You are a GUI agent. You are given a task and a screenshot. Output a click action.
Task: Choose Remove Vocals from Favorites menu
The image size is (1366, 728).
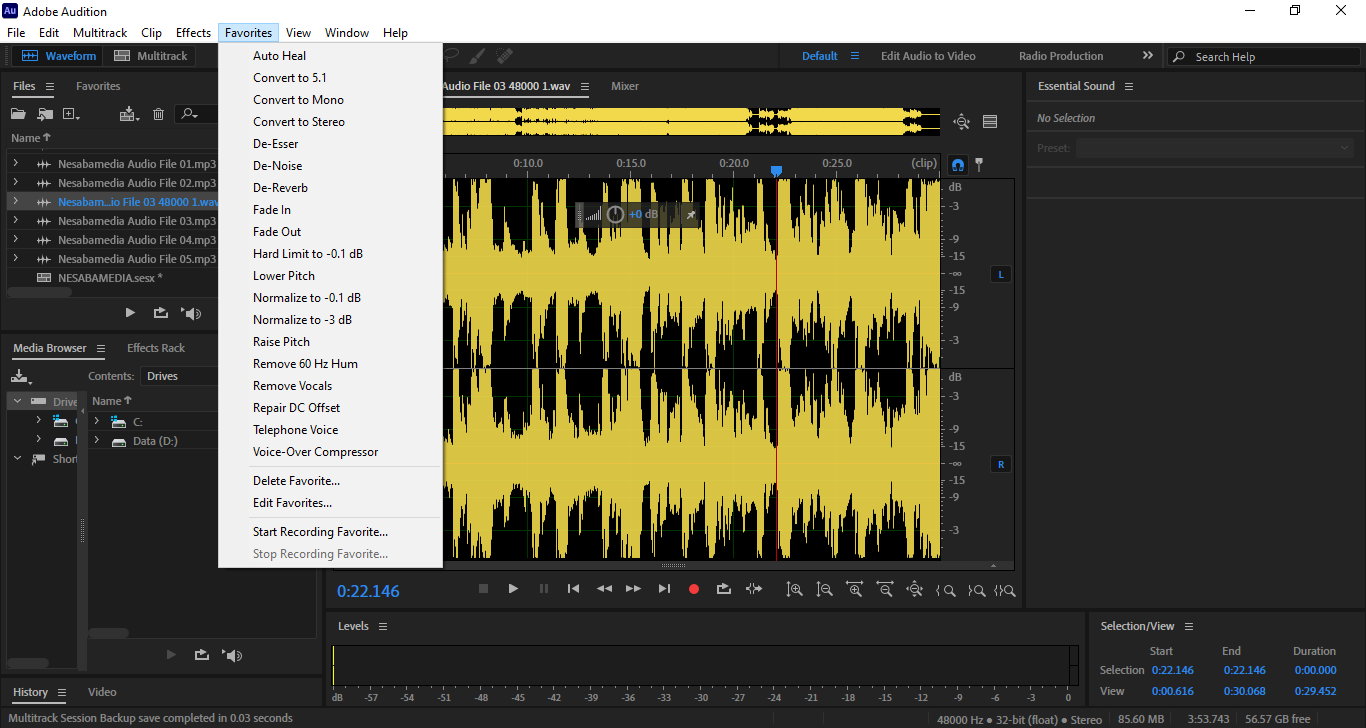(x=292, y=386)
